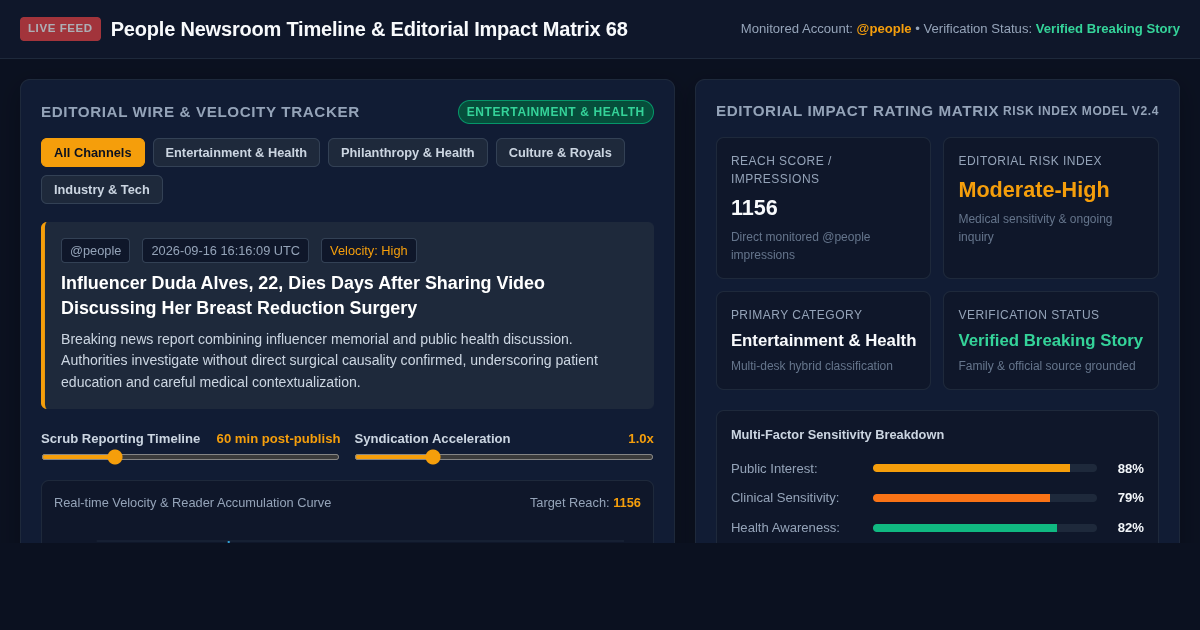
Task: Select the Industry & Tech channel tab
Action: (x=102, y=189)
